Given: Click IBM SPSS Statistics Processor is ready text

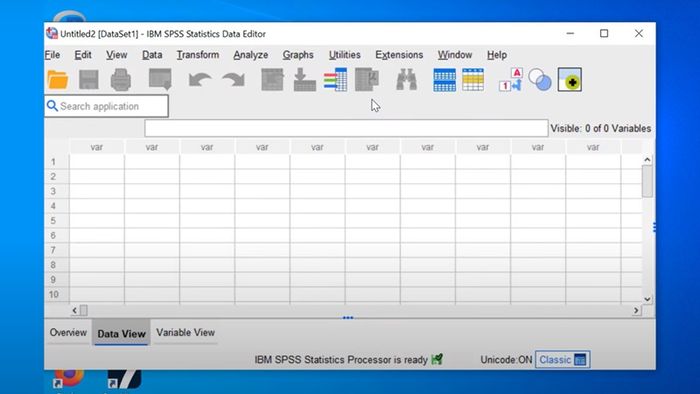Looking at the screenshot, I should click(x=341, y=360).
